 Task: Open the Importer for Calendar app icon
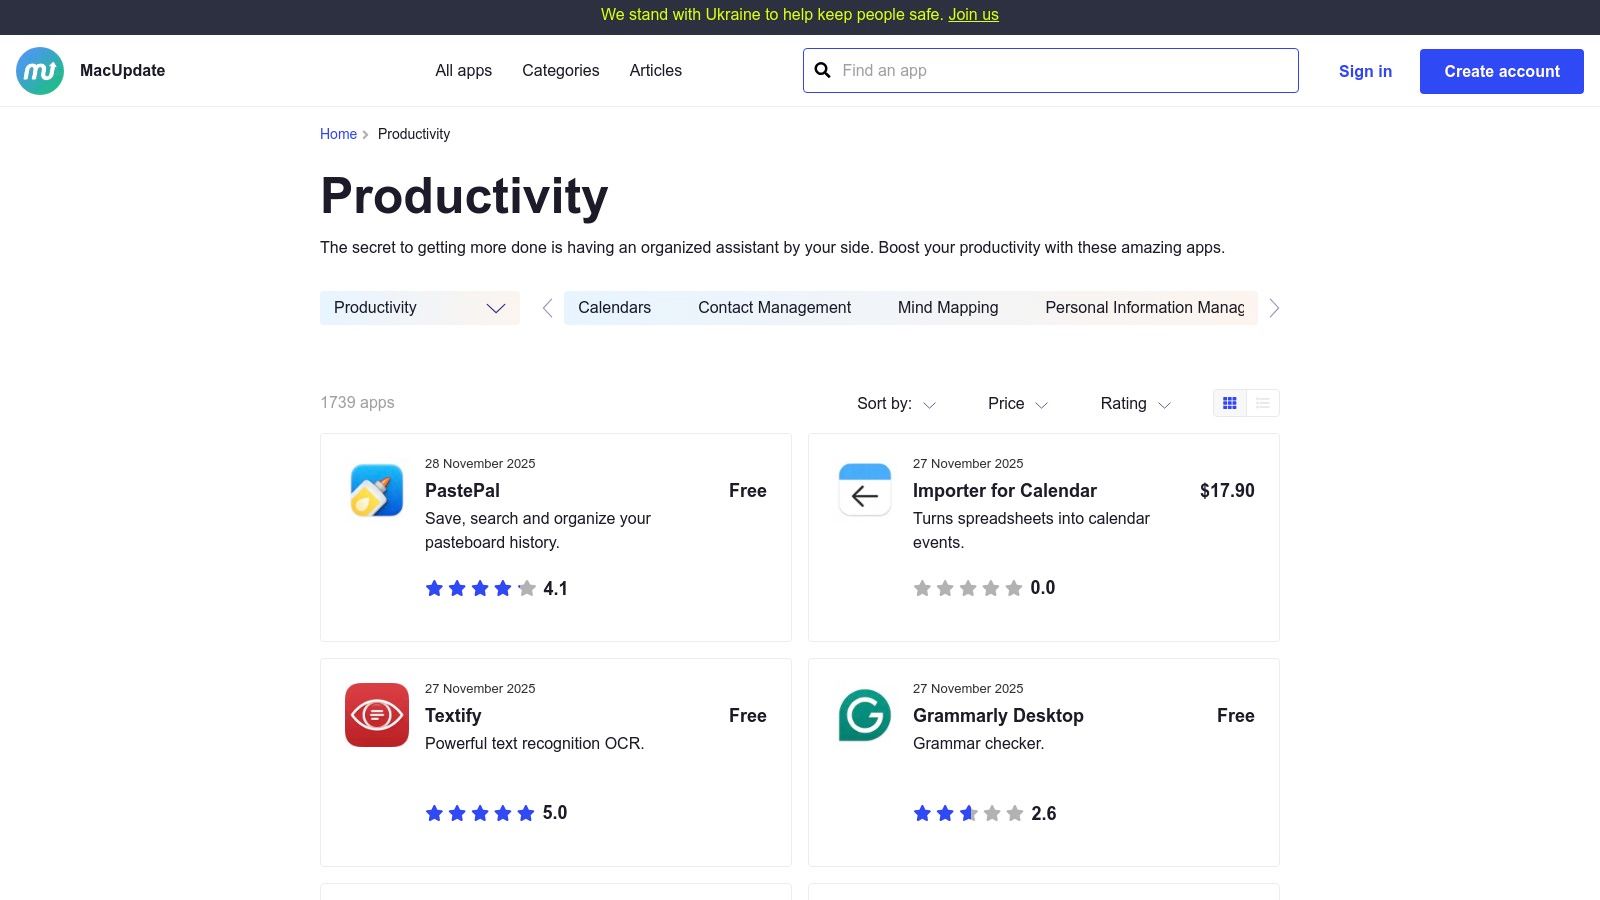pos(865,490)
